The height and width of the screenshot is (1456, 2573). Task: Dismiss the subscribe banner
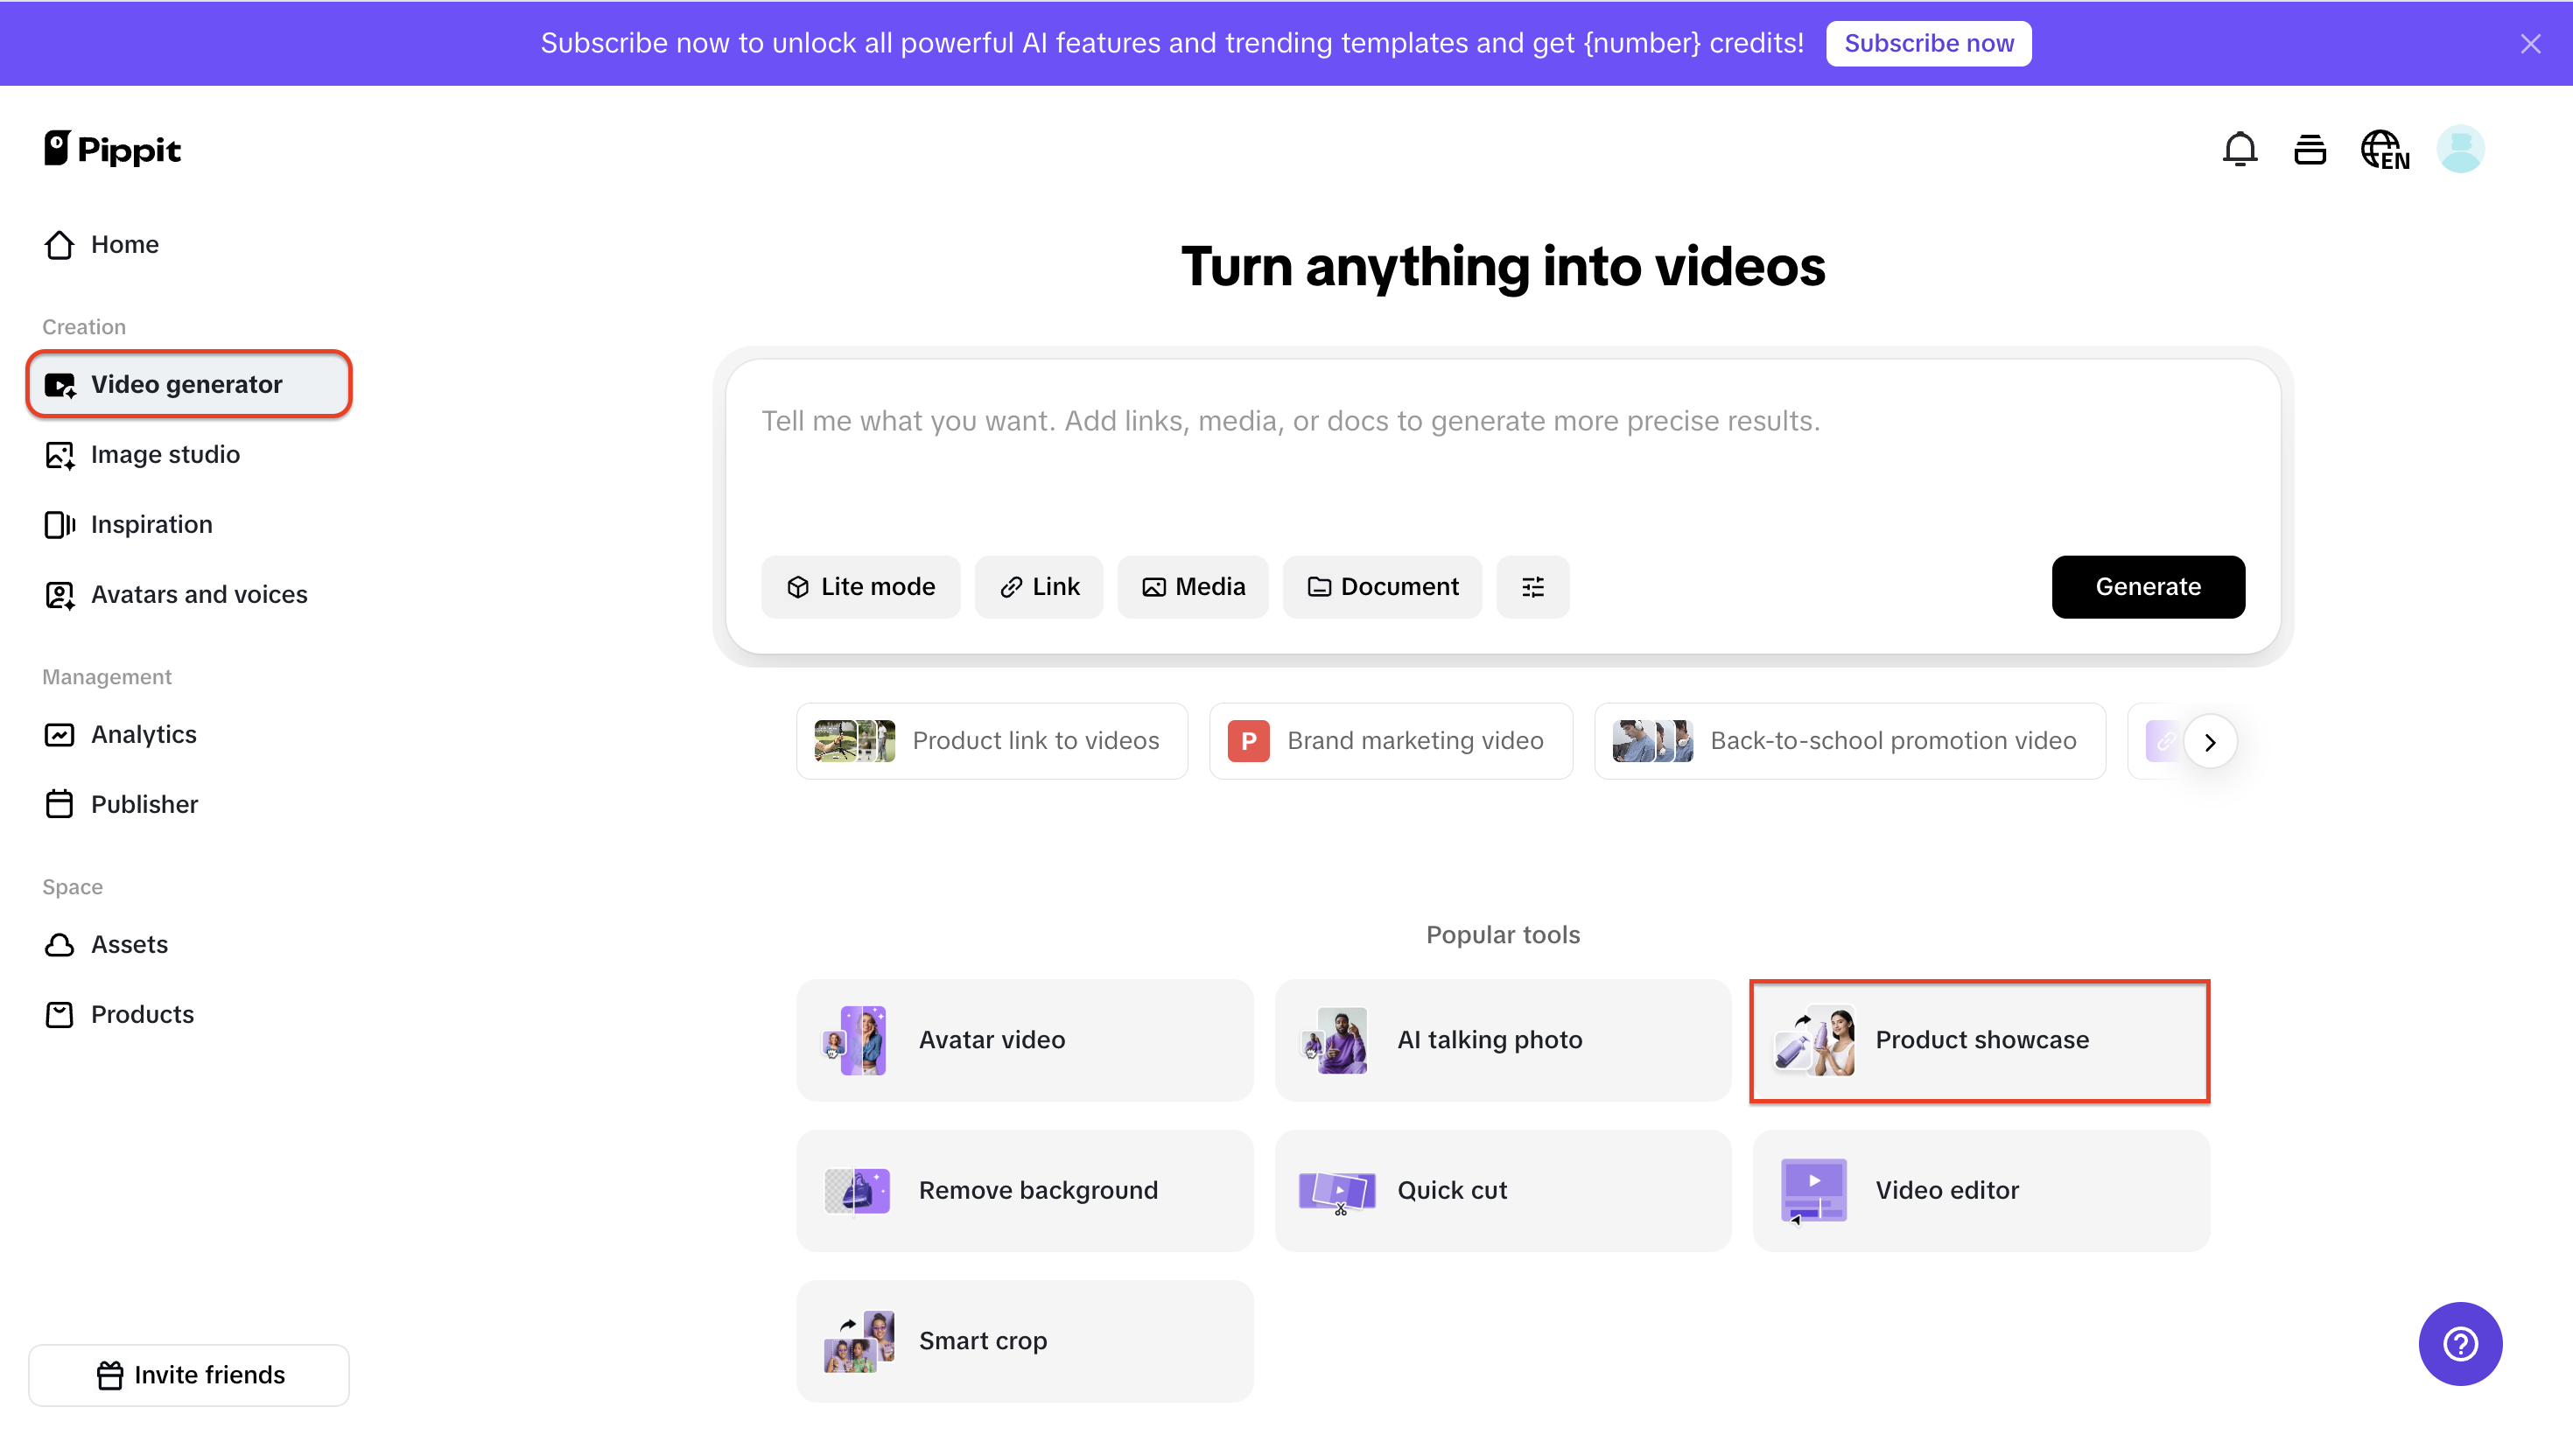(2530, 44)
